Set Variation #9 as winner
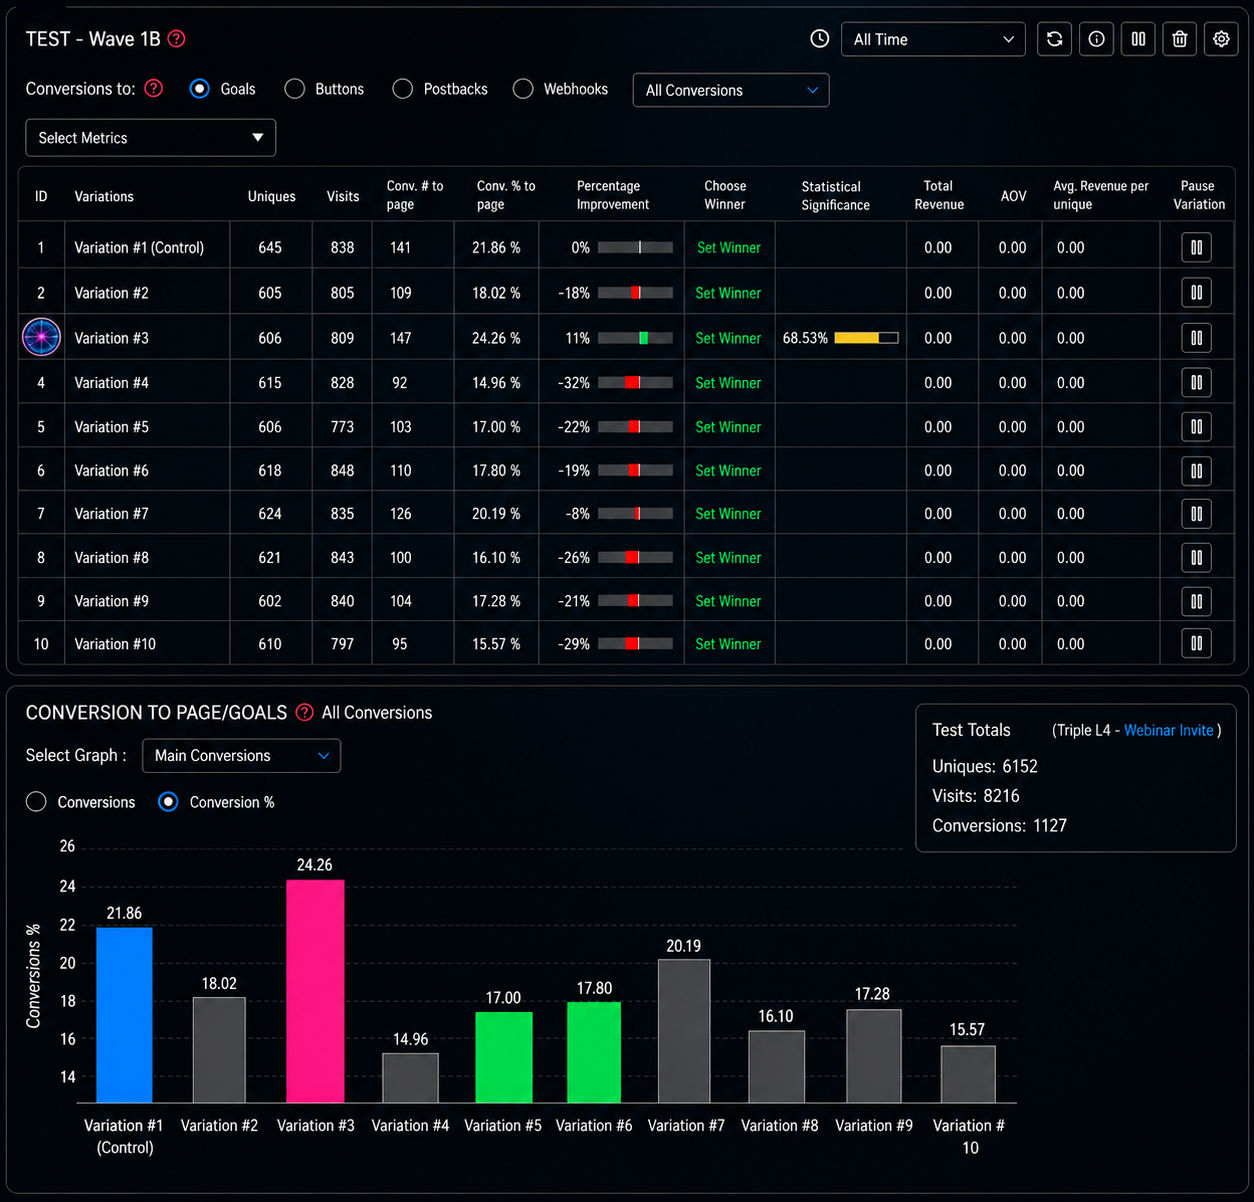 pos(728,601)
